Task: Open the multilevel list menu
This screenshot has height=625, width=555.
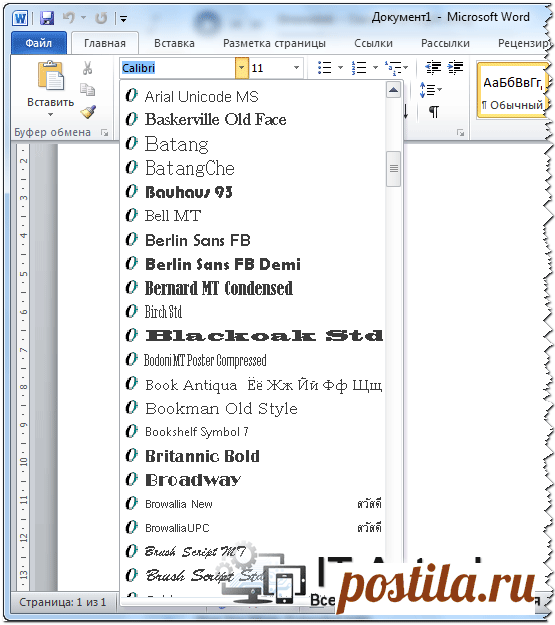Action: pos(397,68)
